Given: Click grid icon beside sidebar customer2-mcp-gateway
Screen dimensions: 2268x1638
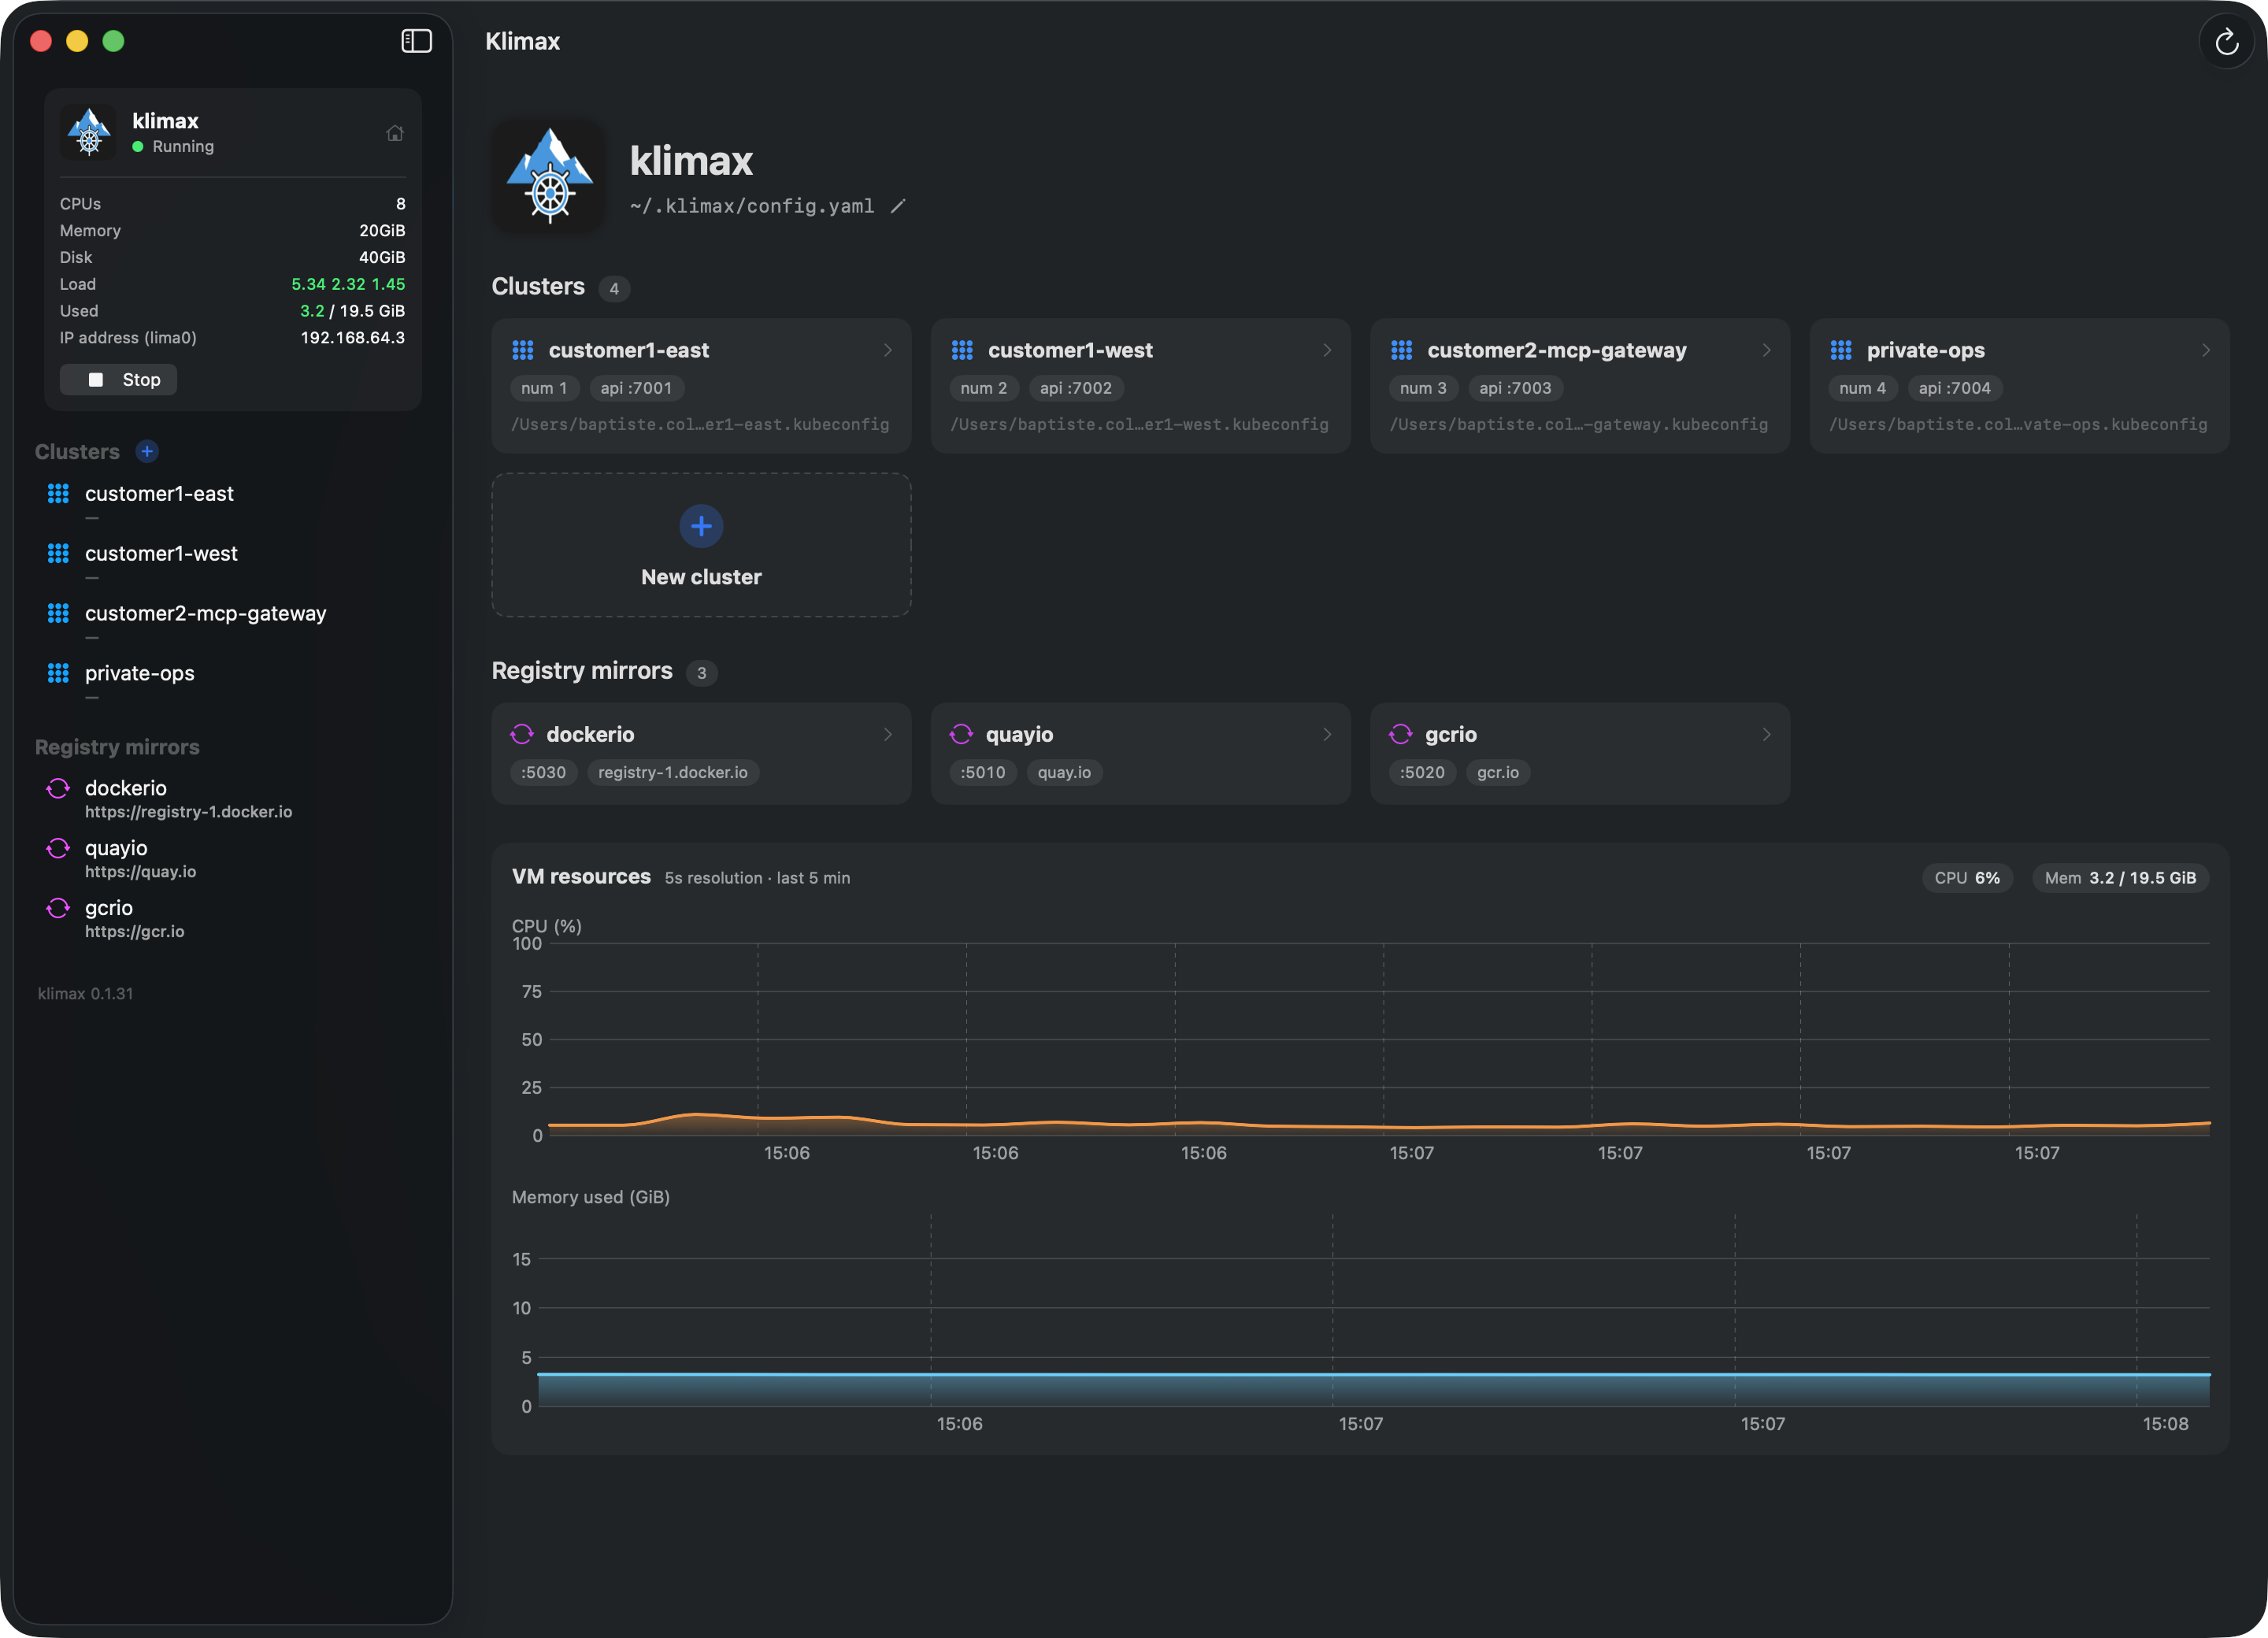Looking at the screenshot, I should 58,614.
